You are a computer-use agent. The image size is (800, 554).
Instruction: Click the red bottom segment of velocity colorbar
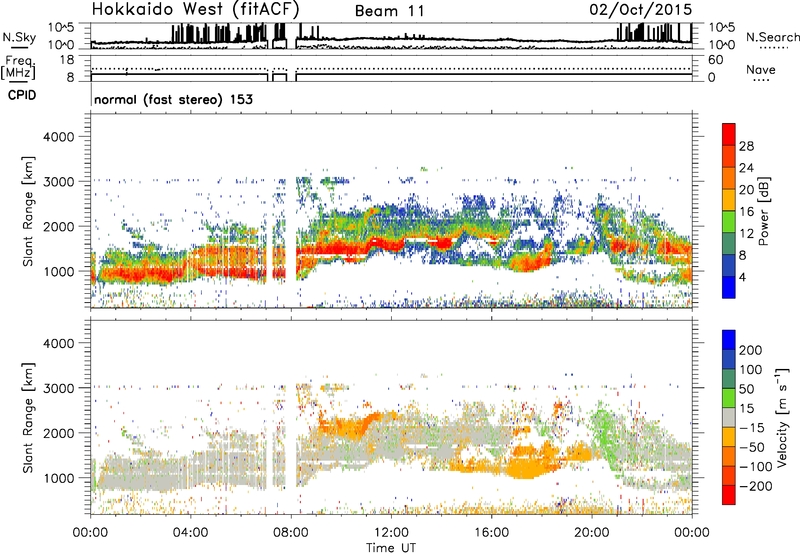pos(729,495)
